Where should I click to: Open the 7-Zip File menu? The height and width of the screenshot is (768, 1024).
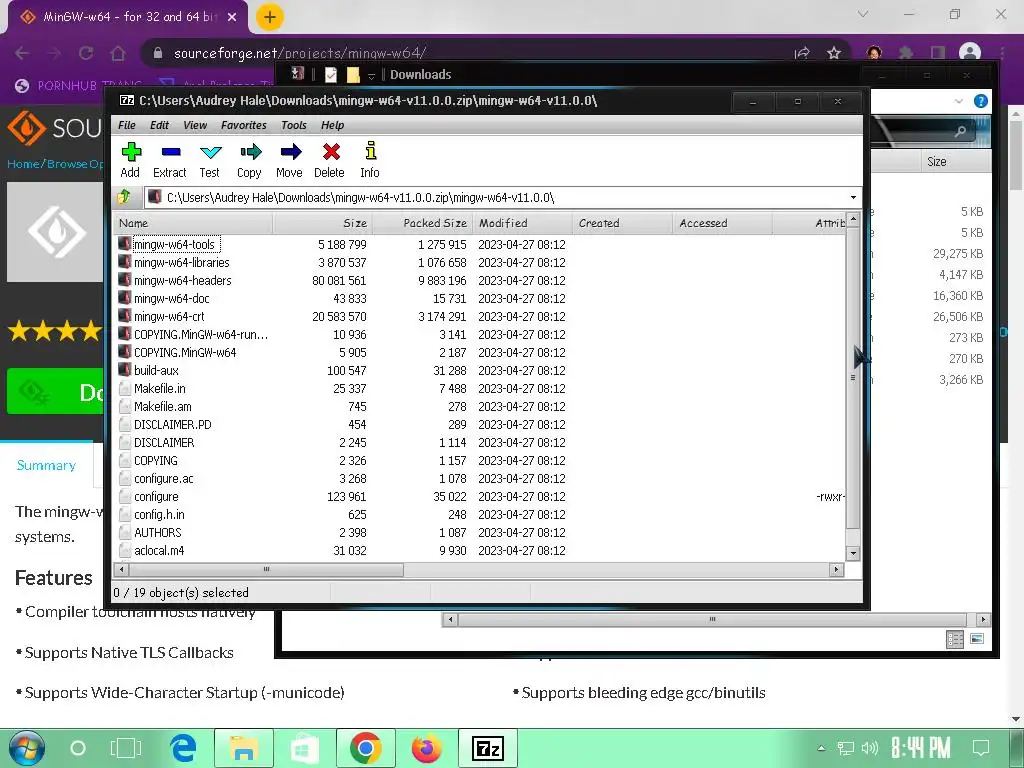pos(127,125)
